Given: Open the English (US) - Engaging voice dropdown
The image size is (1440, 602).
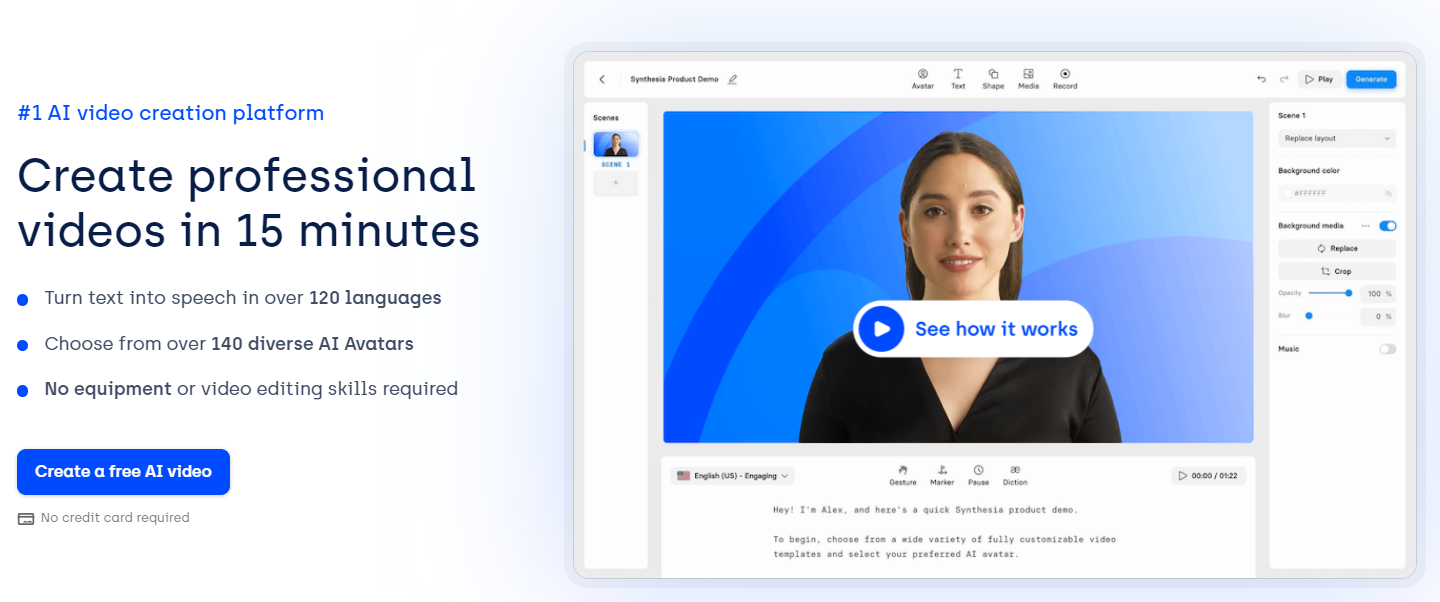Looking at the screenshot, I should pyautogui.click(x=733, y=476).
